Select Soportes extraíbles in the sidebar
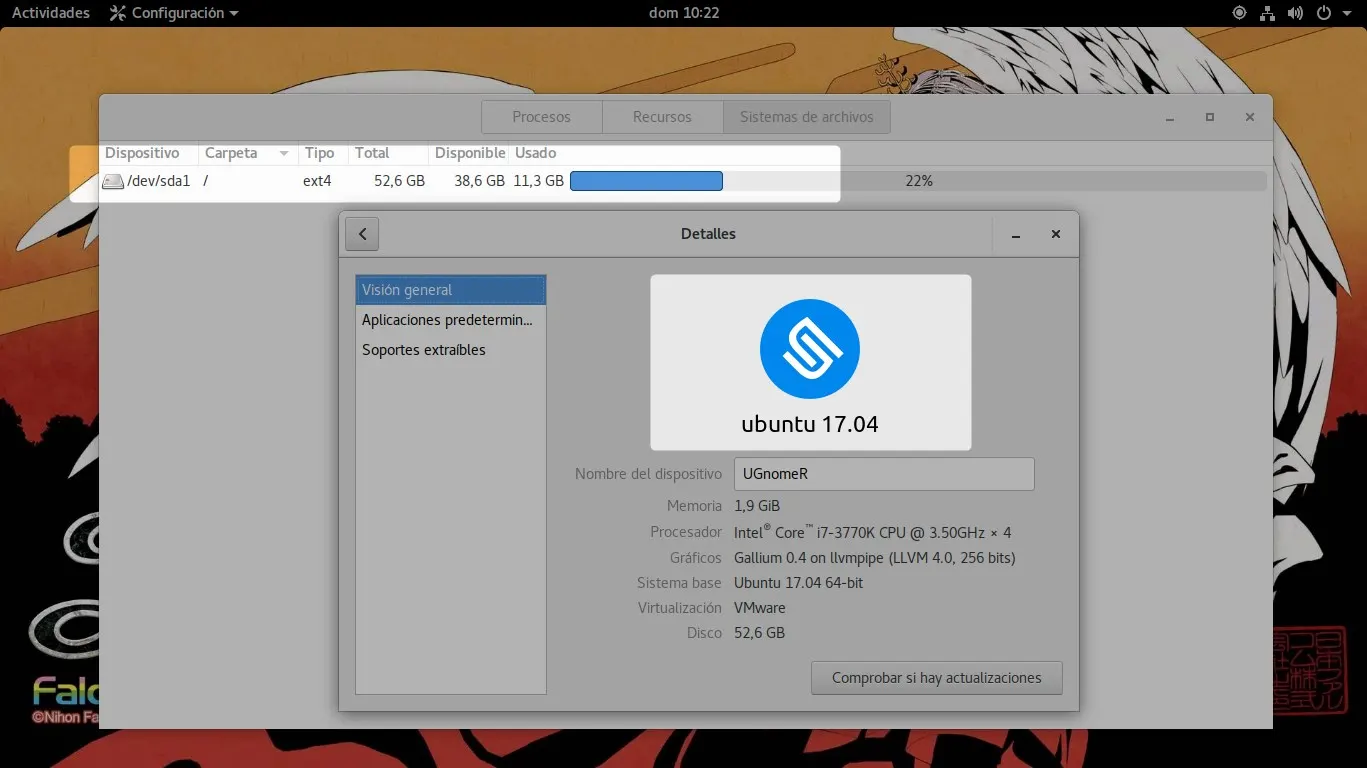 pos(423,349)
